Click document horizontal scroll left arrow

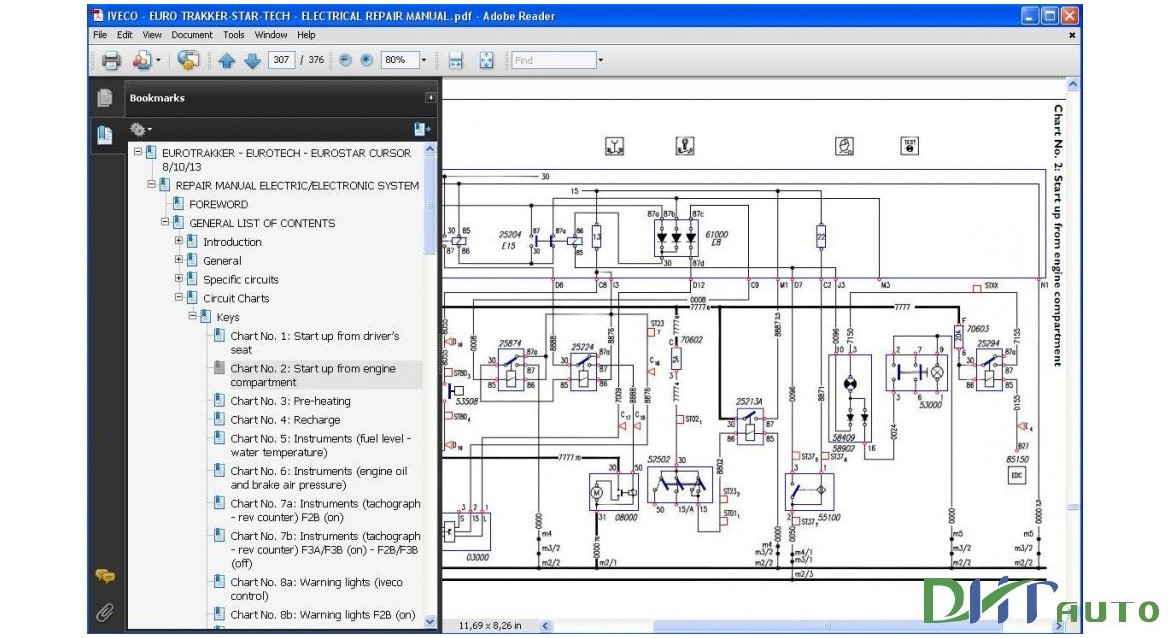pos(545,626)
